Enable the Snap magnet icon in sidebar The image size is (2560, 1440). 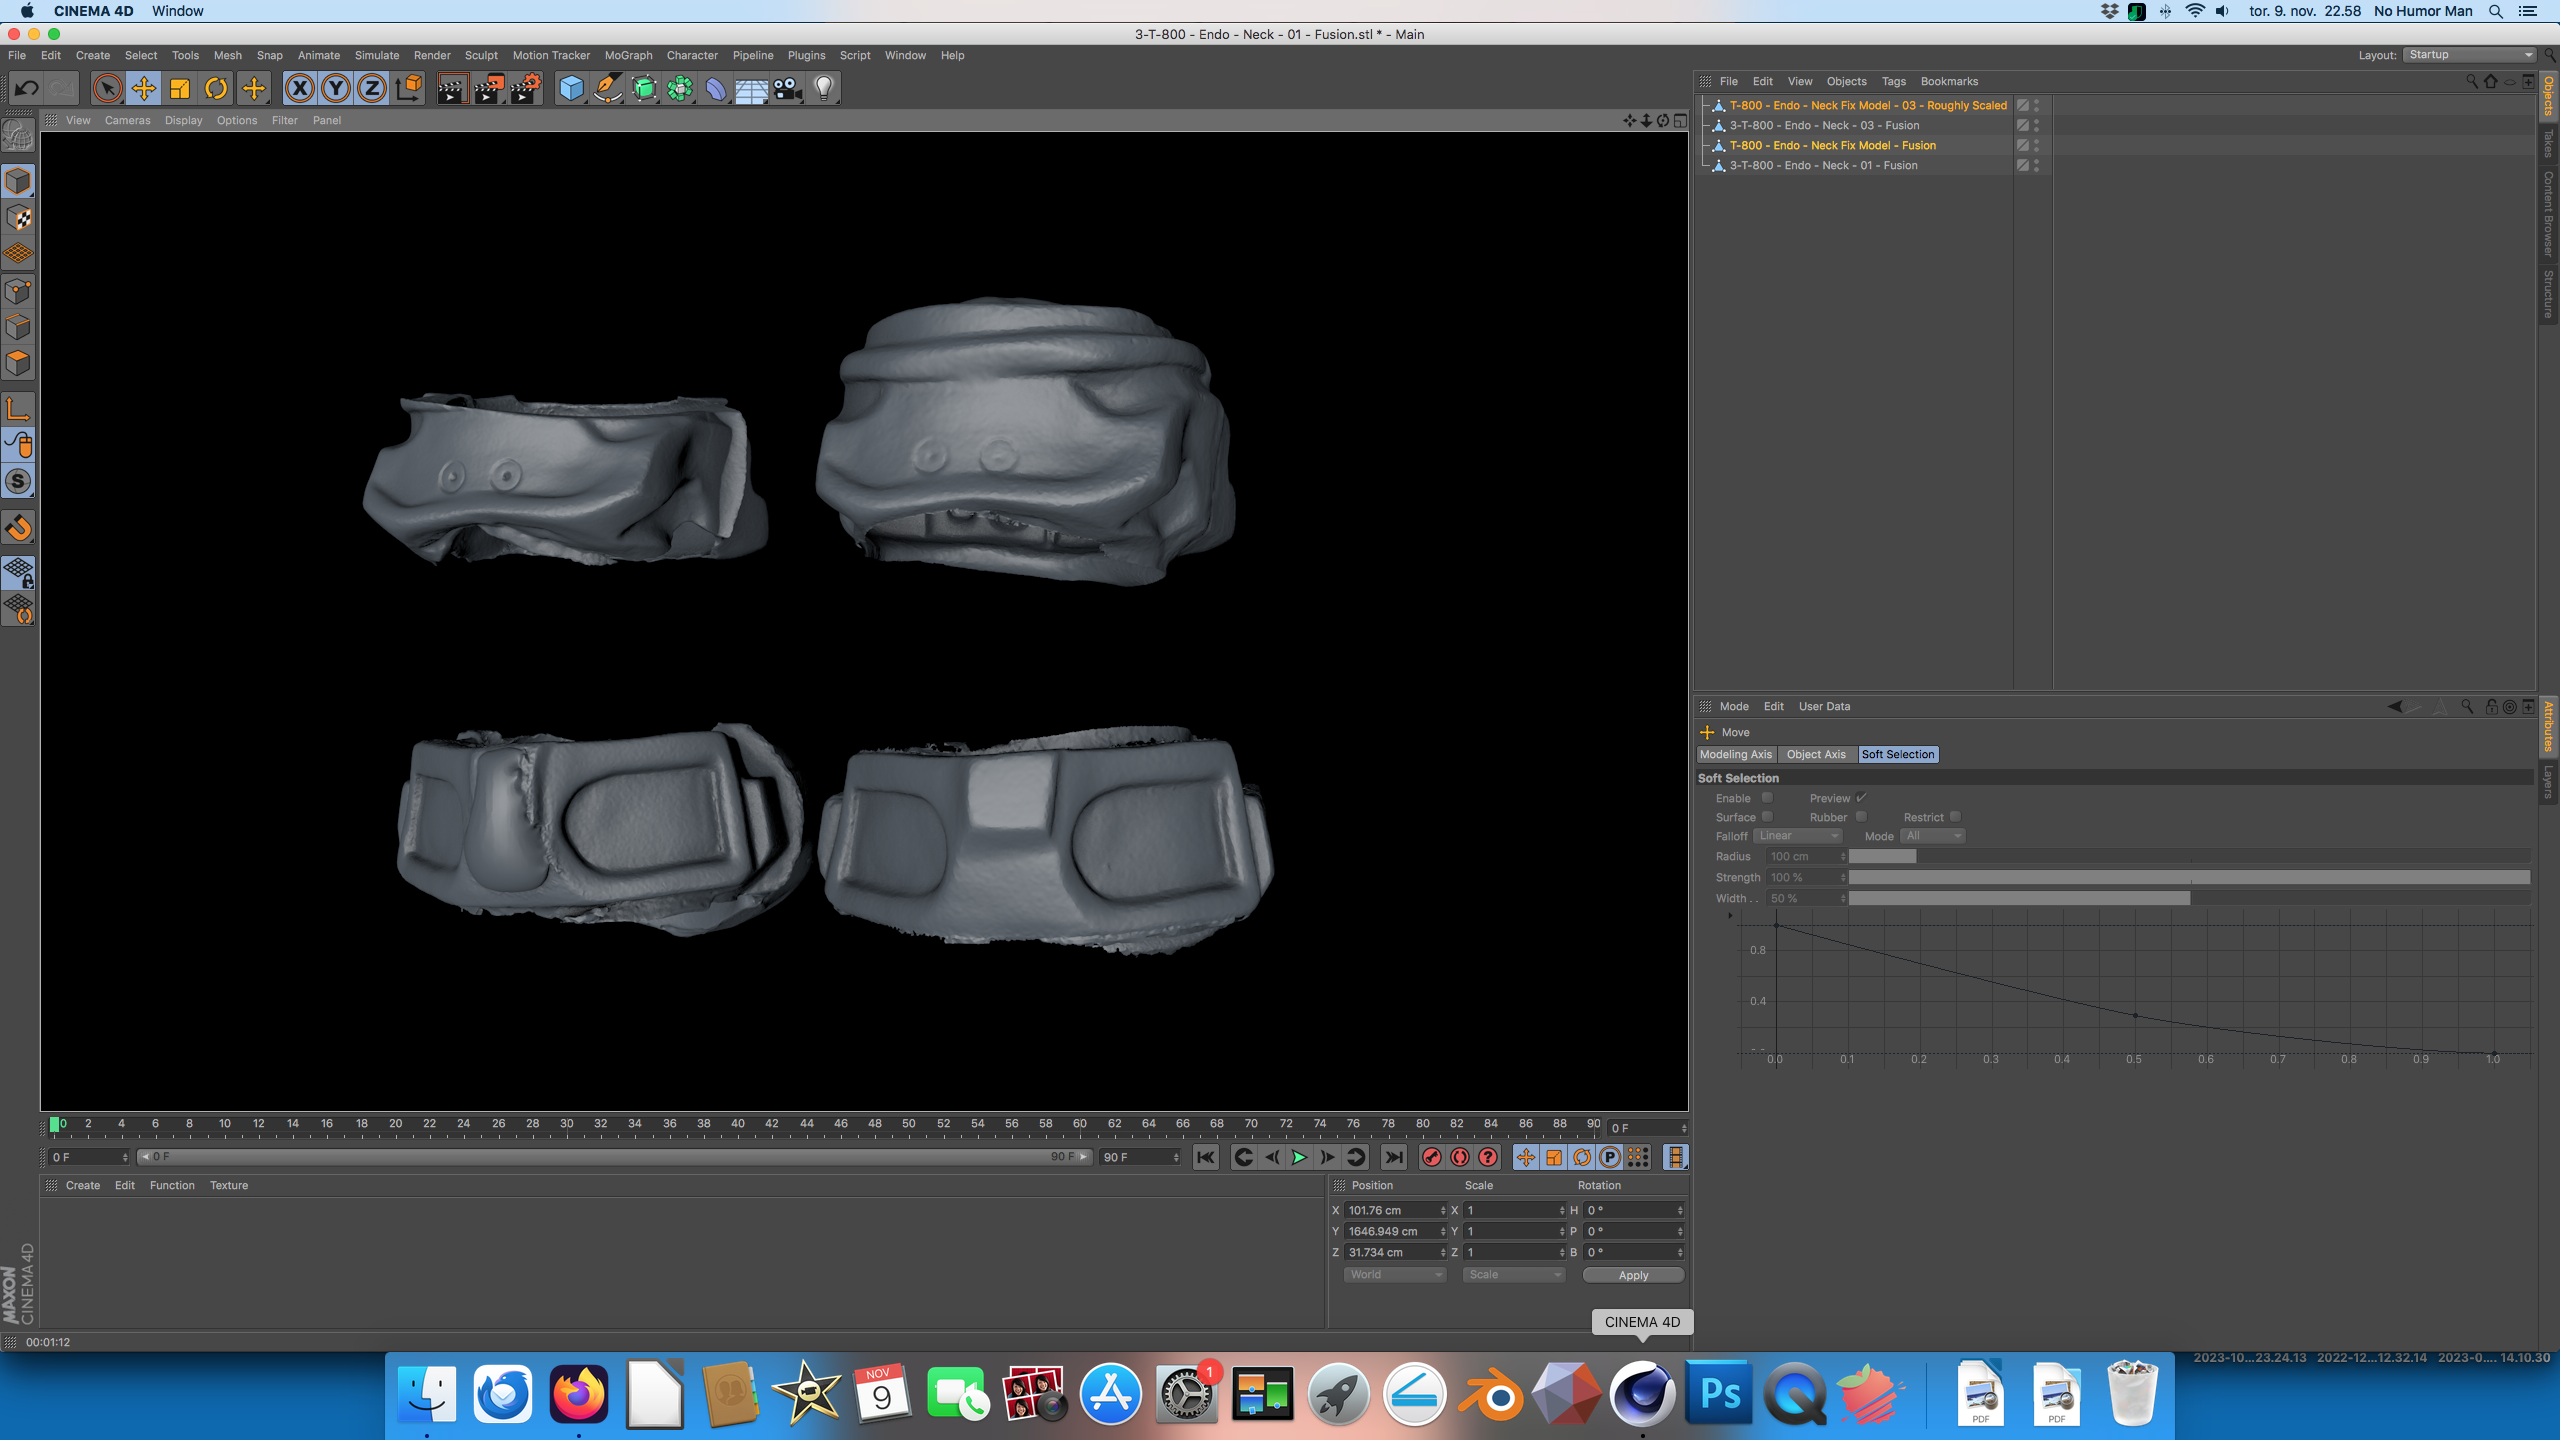coord(19,528)
